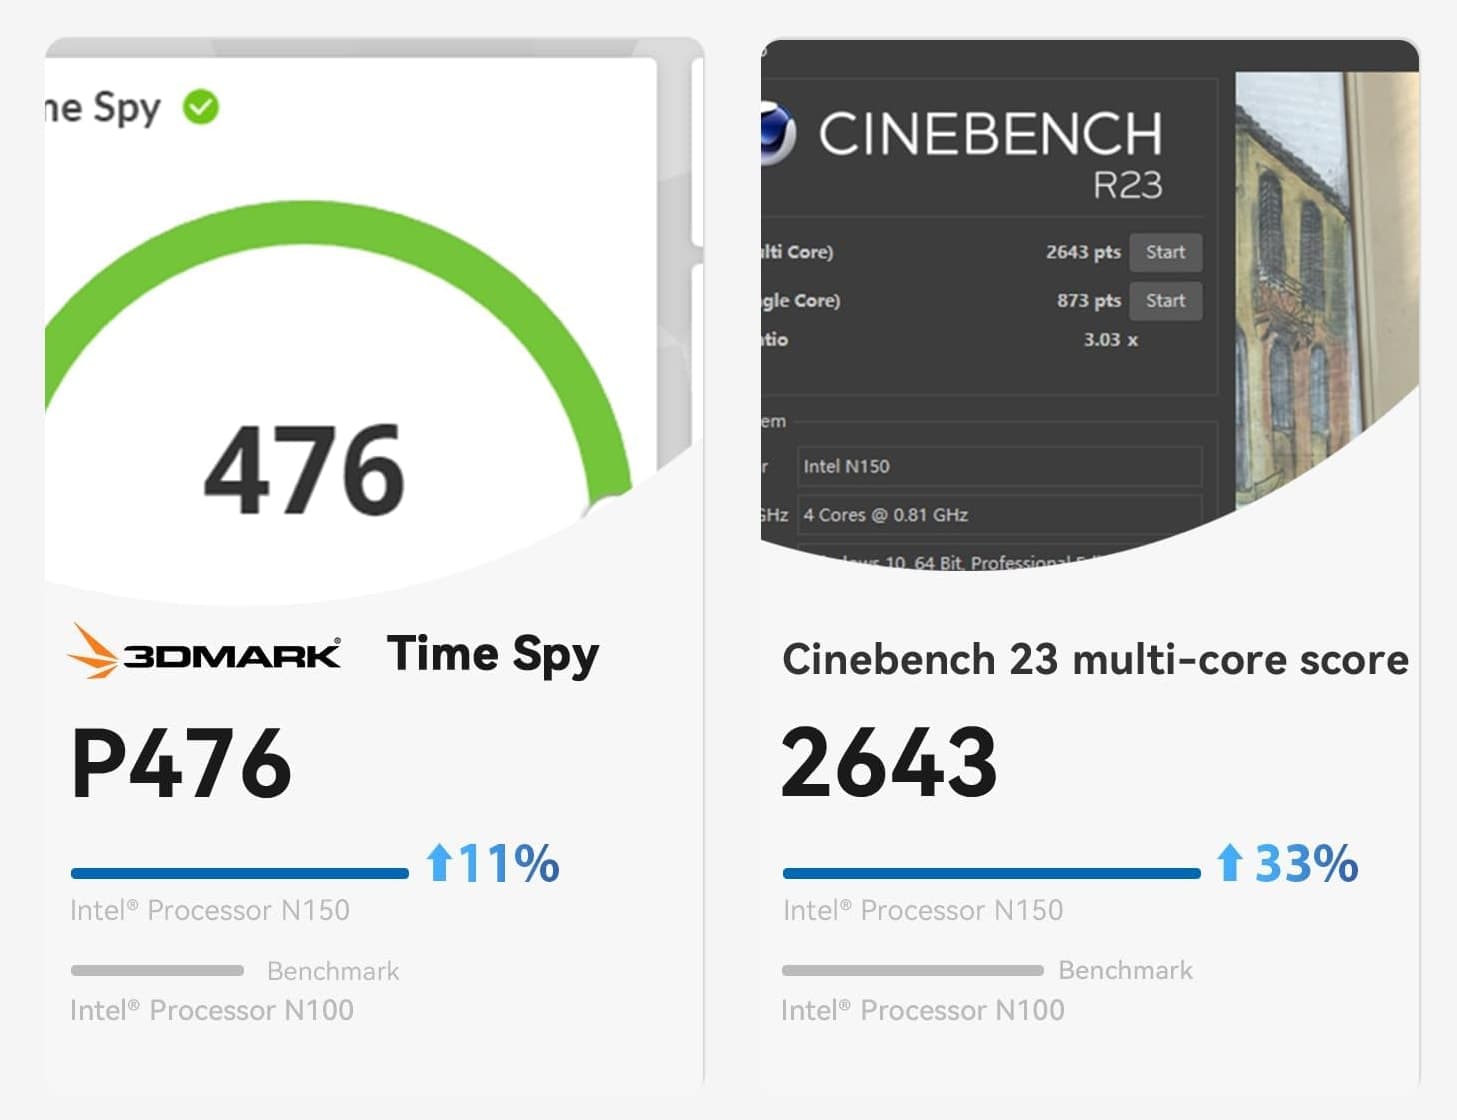Select the 4 Cores @ 0.81 GHz field
This screenshot has height=1120, width=1457.
999,514
